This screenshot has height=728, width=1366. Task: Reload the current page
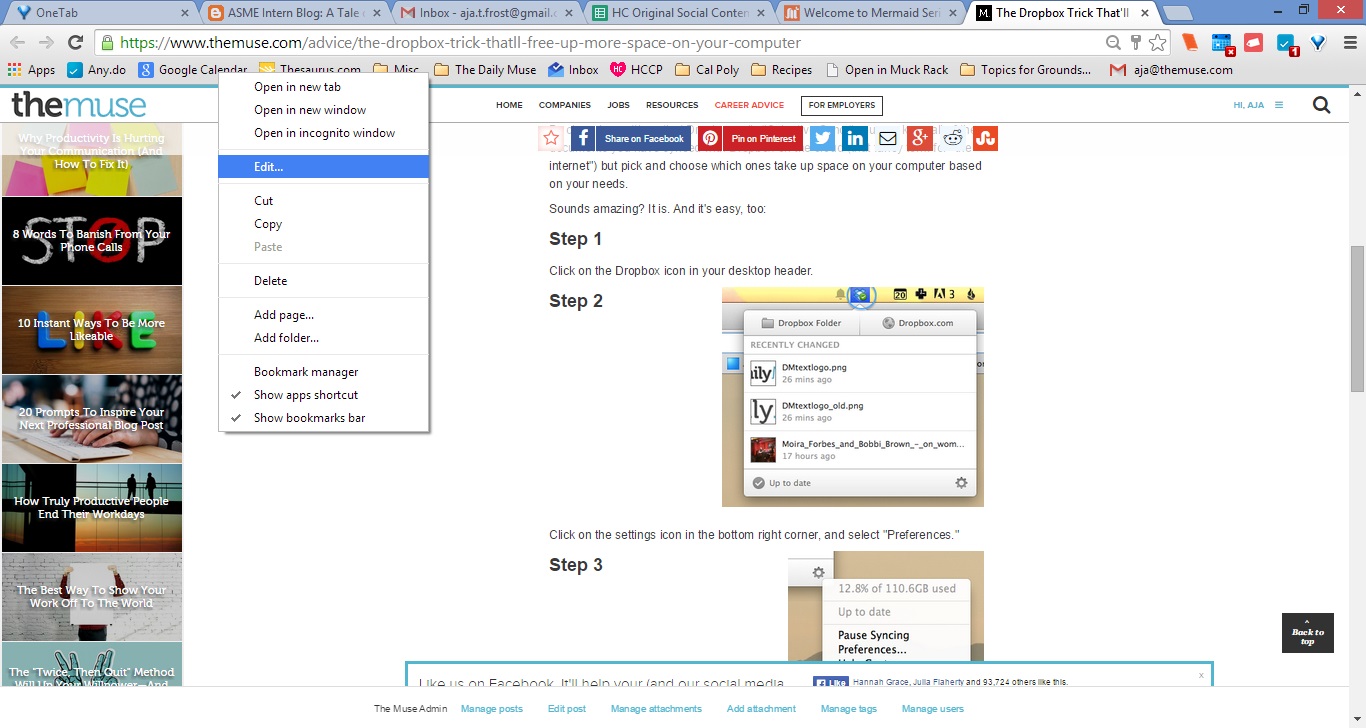75,43
